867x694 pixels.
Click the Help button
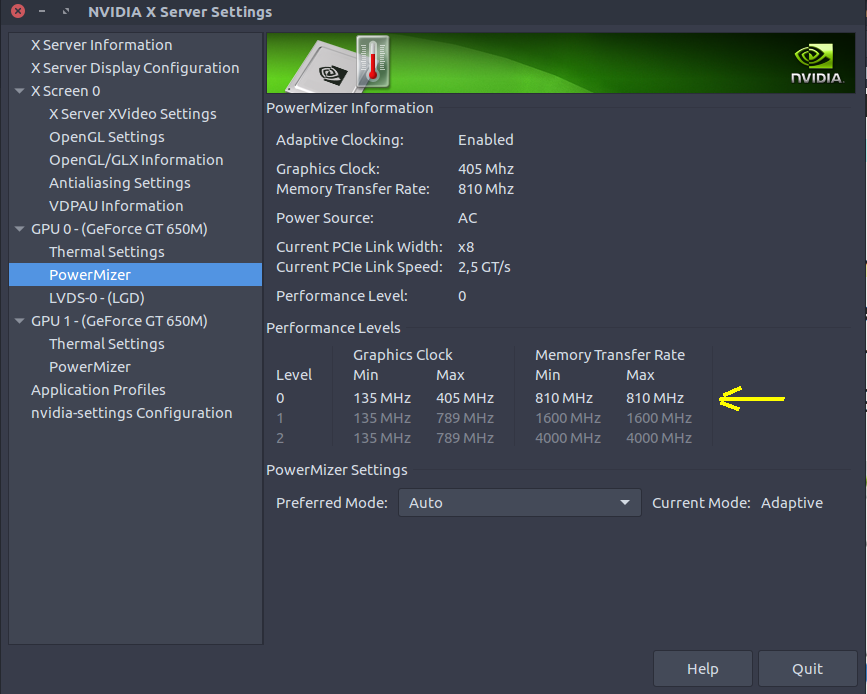click(x=703, y=669)
